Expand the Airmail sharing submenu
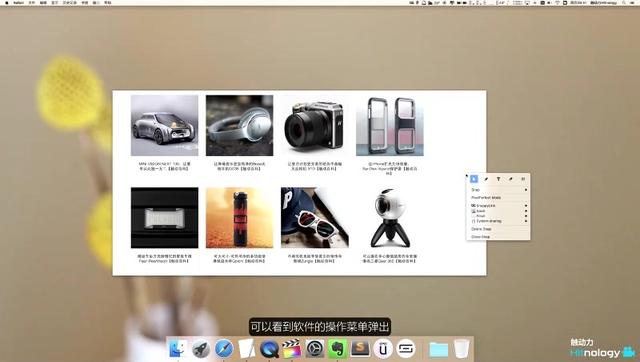 coord(498,216)
